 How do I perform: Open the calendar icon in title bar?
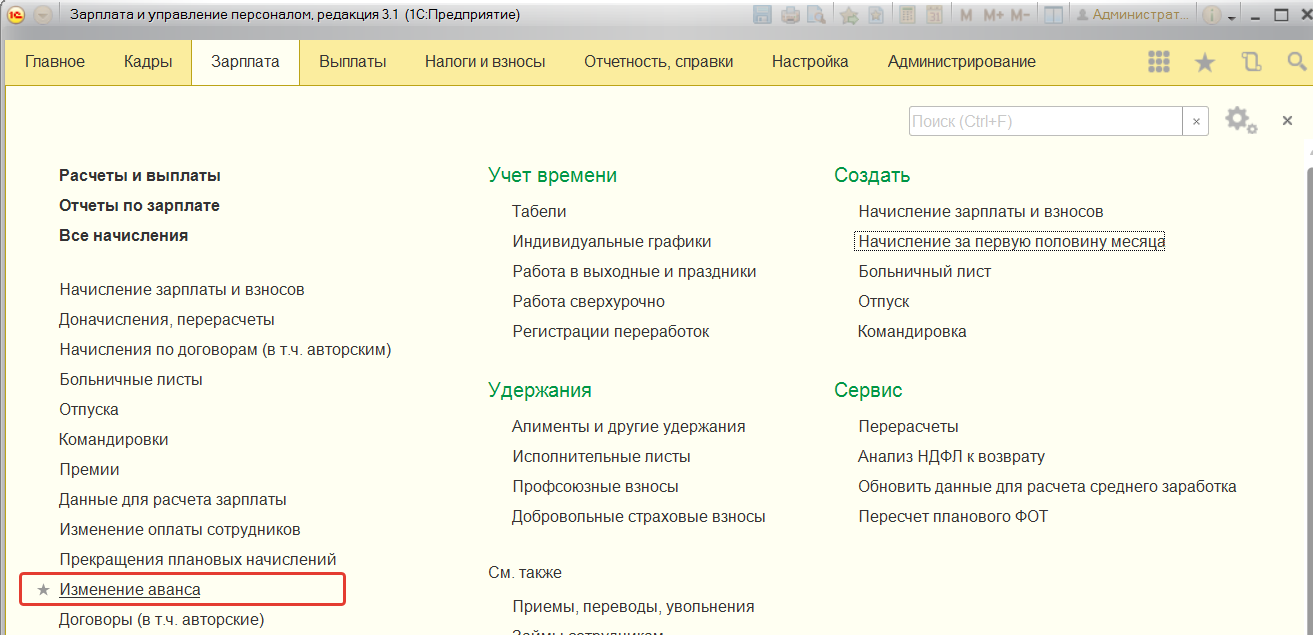934,15
